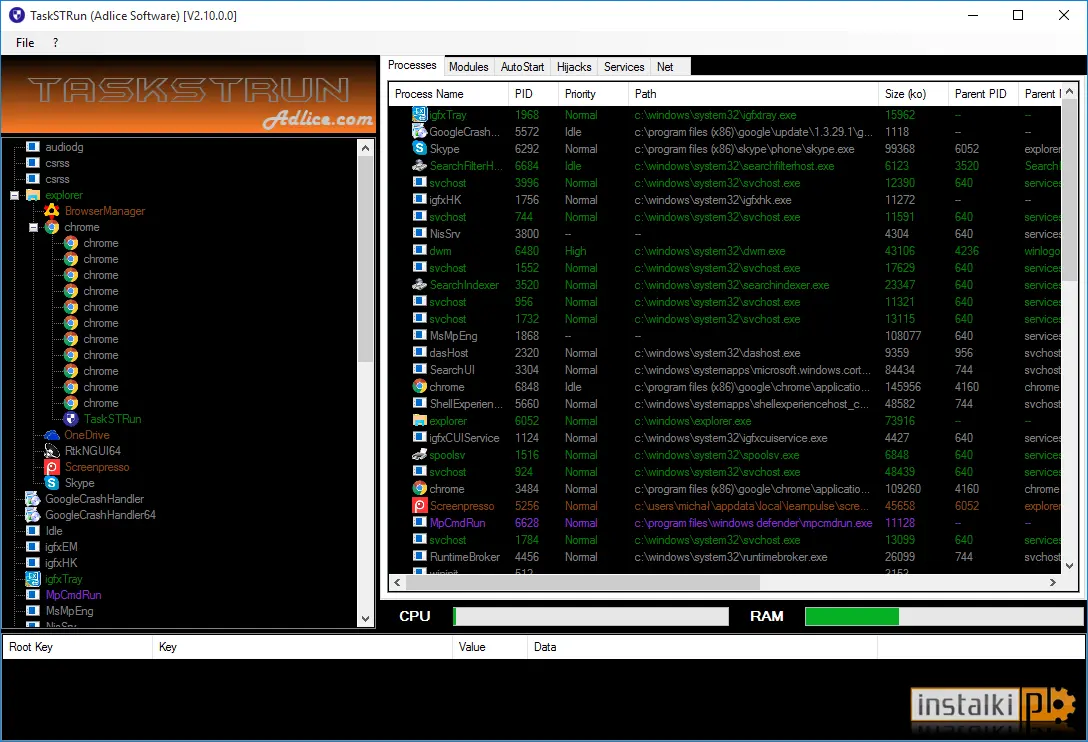The height and width of the screenshot is (742, 1088).
Task: Click process table scroll down arrow
Action: coord(1069,566)
